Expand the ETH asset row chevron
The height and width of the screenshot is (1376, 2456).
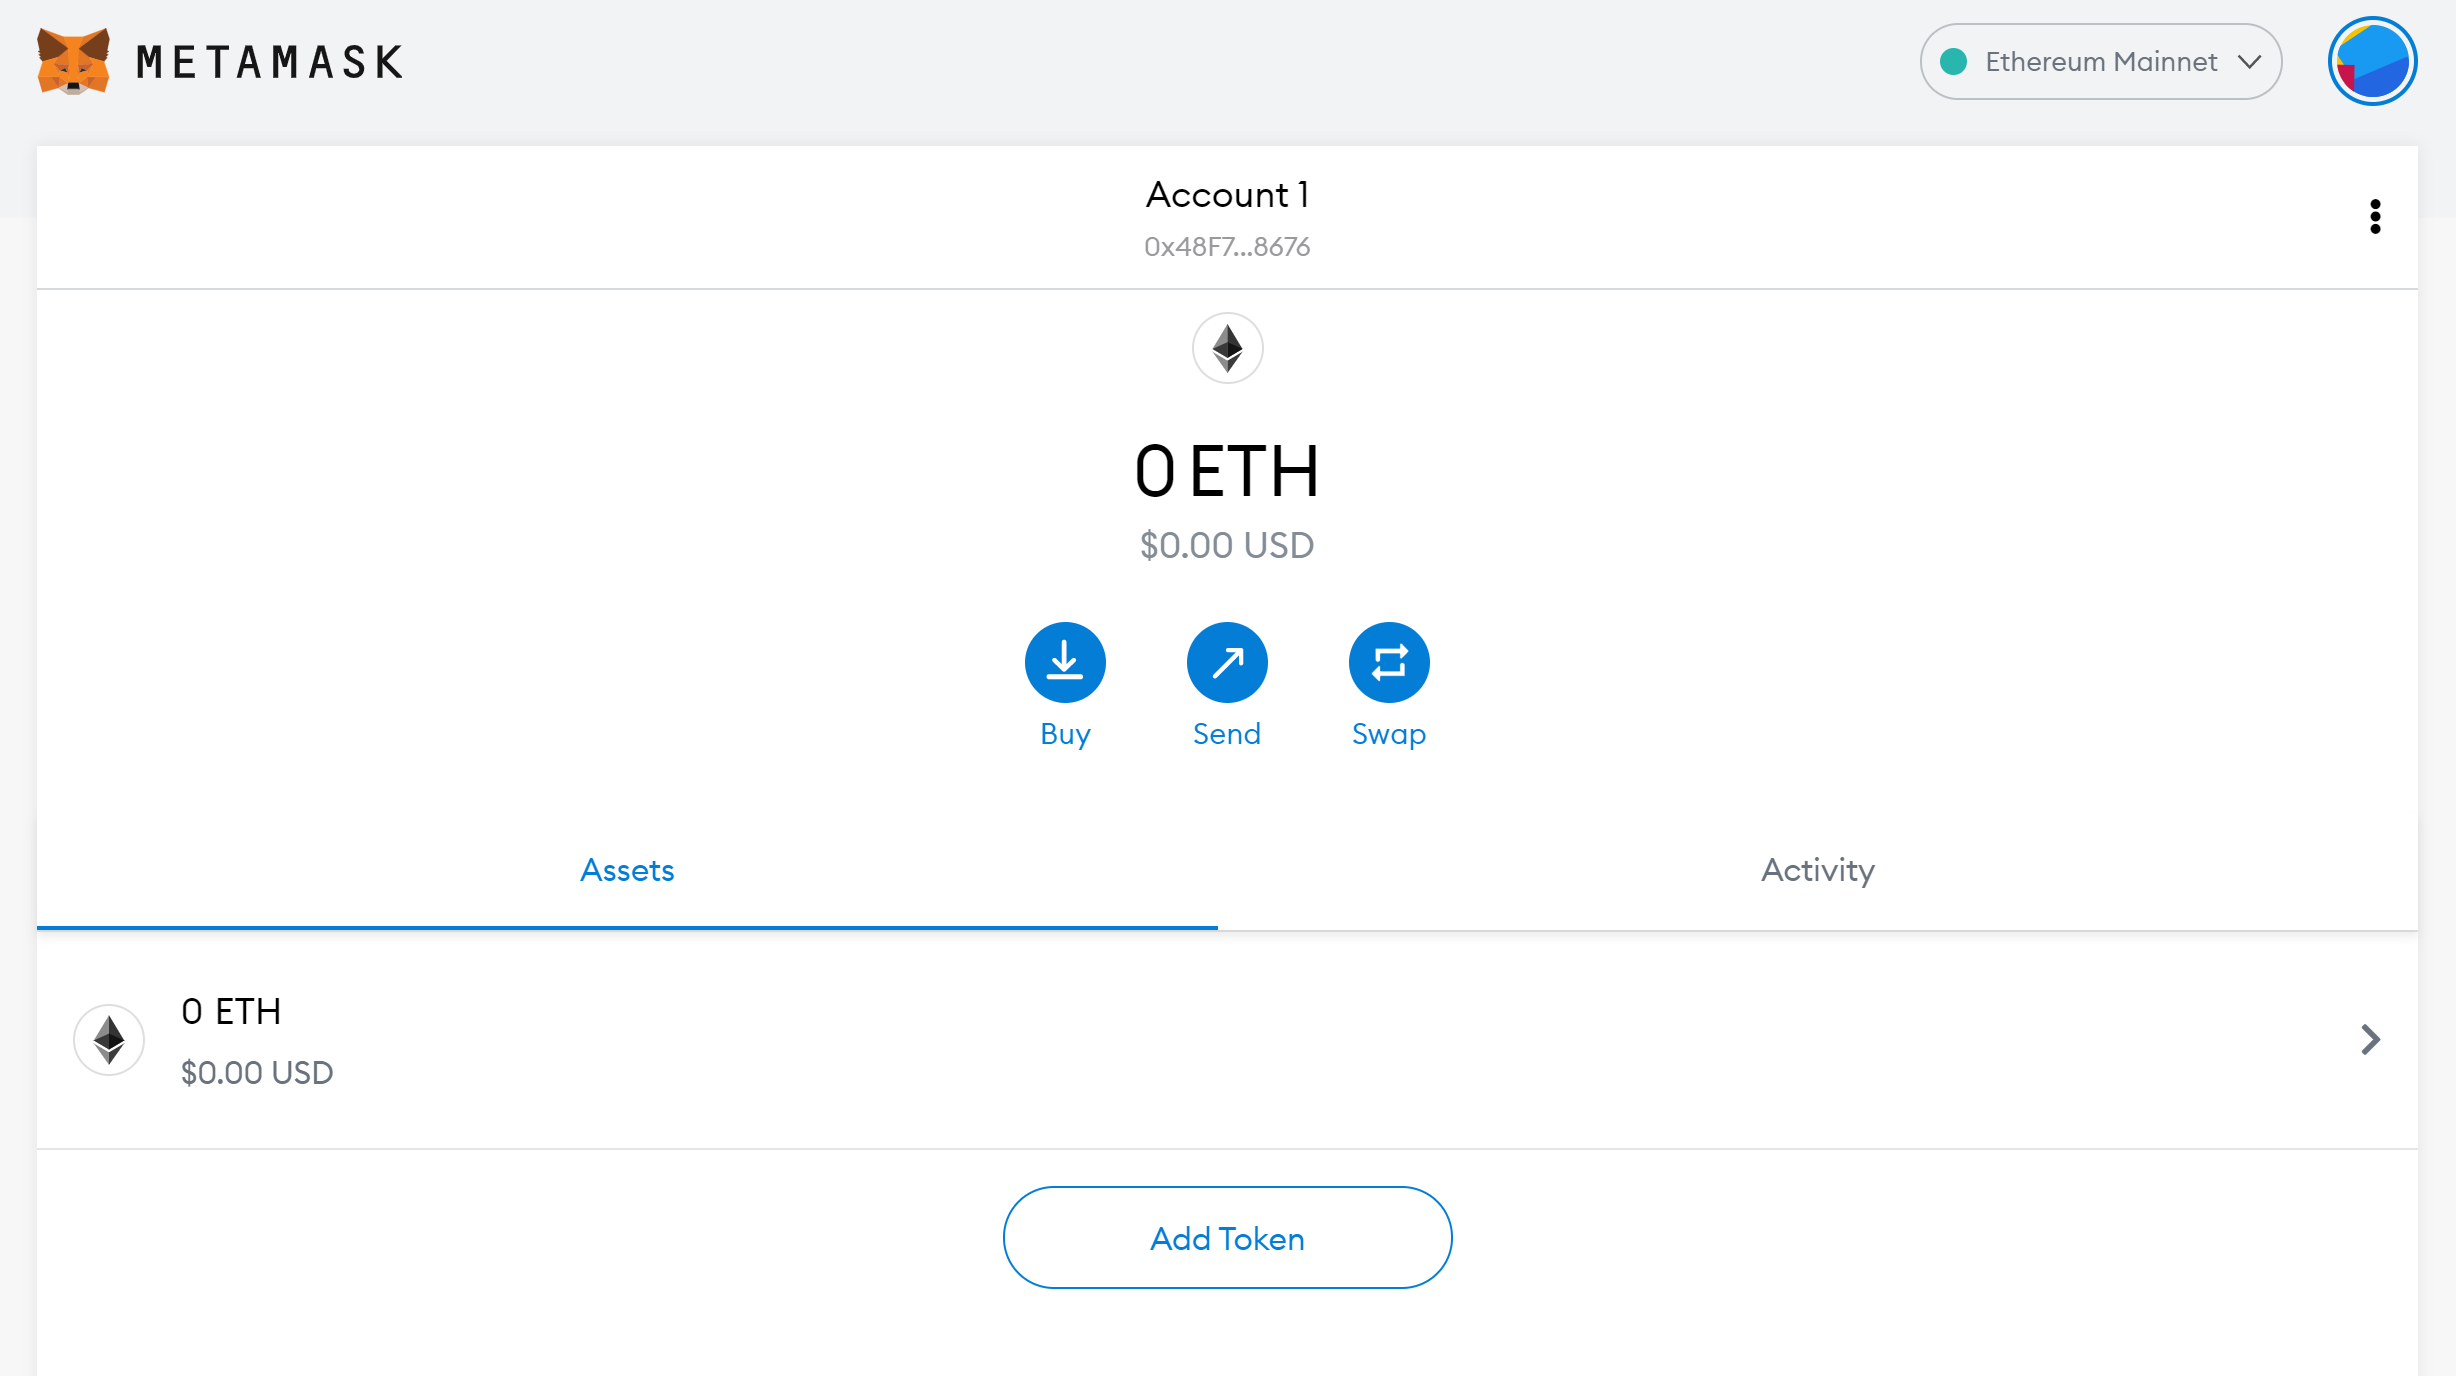[2370, 1040]
